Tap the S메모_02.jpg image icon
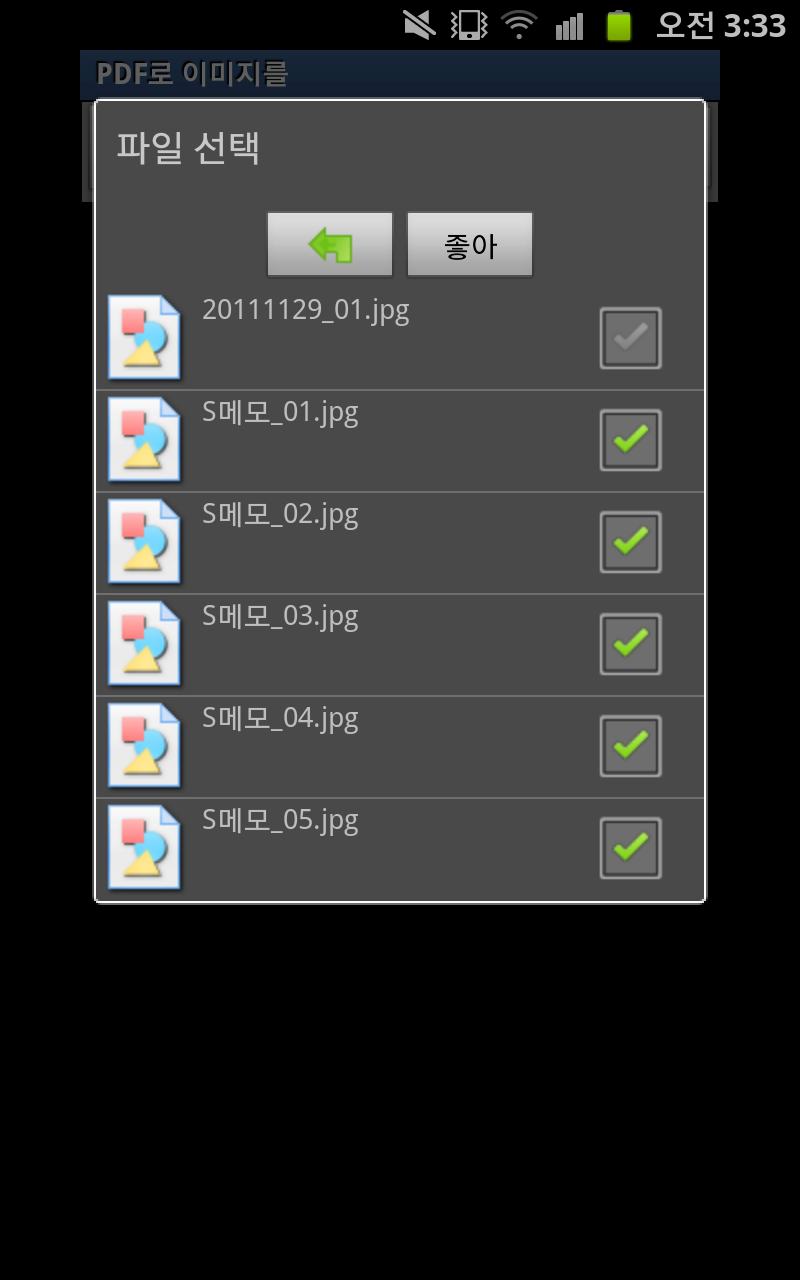Screen dimensions: 800x1280 [x=144, y=541]
